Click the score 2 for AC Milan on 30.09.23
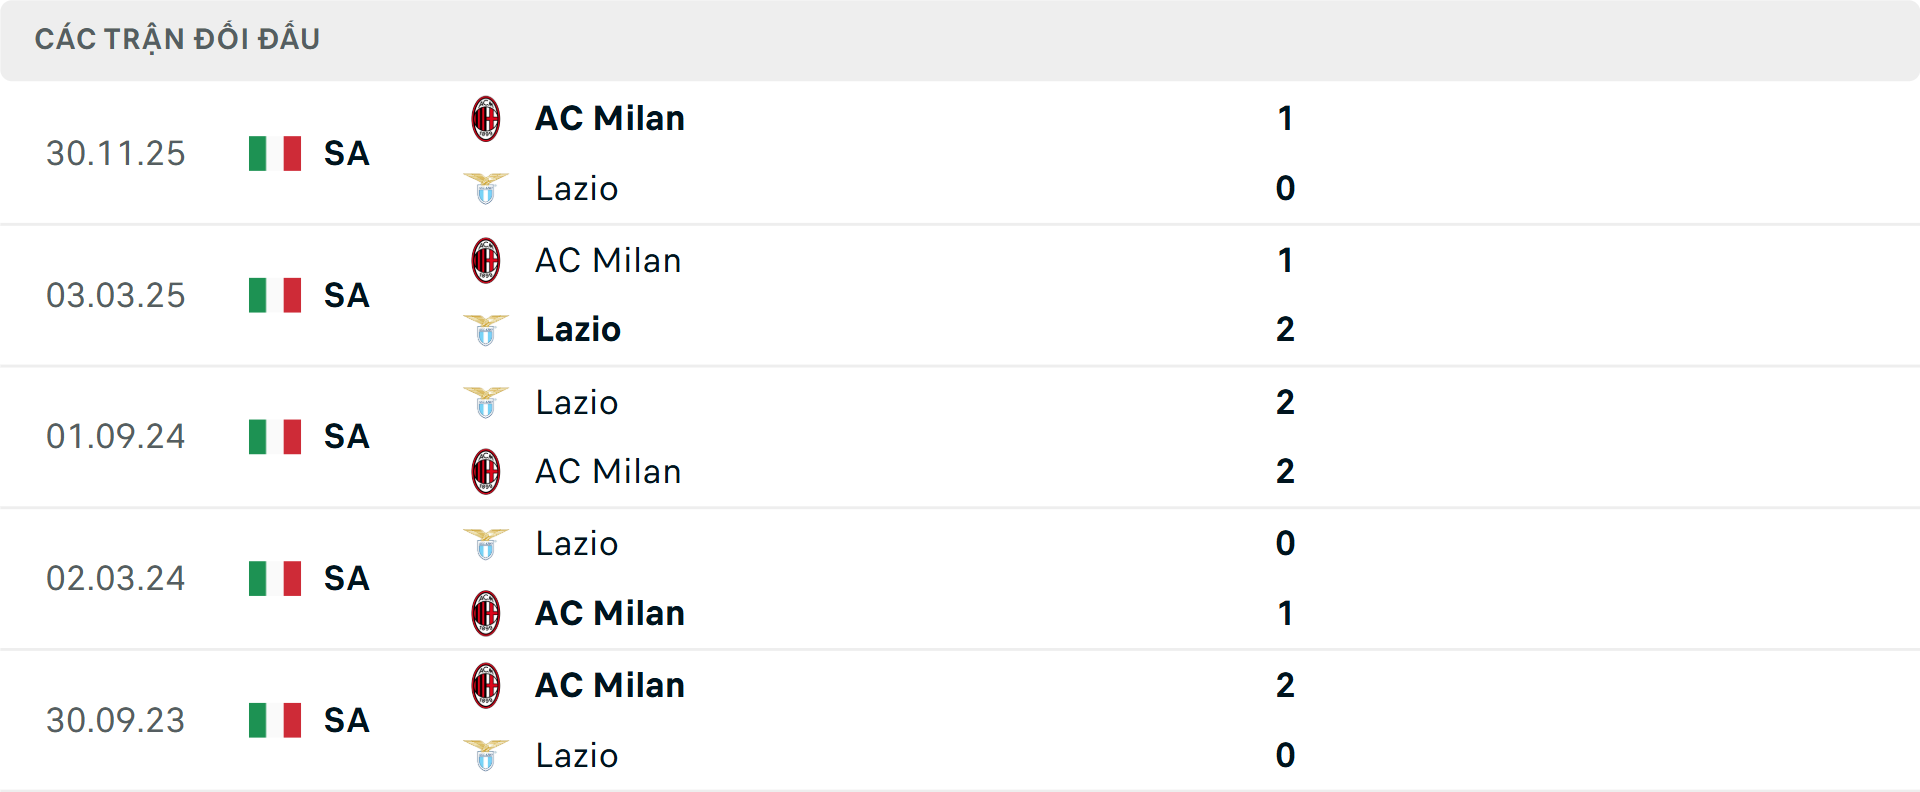 (x=1286, y=685)
